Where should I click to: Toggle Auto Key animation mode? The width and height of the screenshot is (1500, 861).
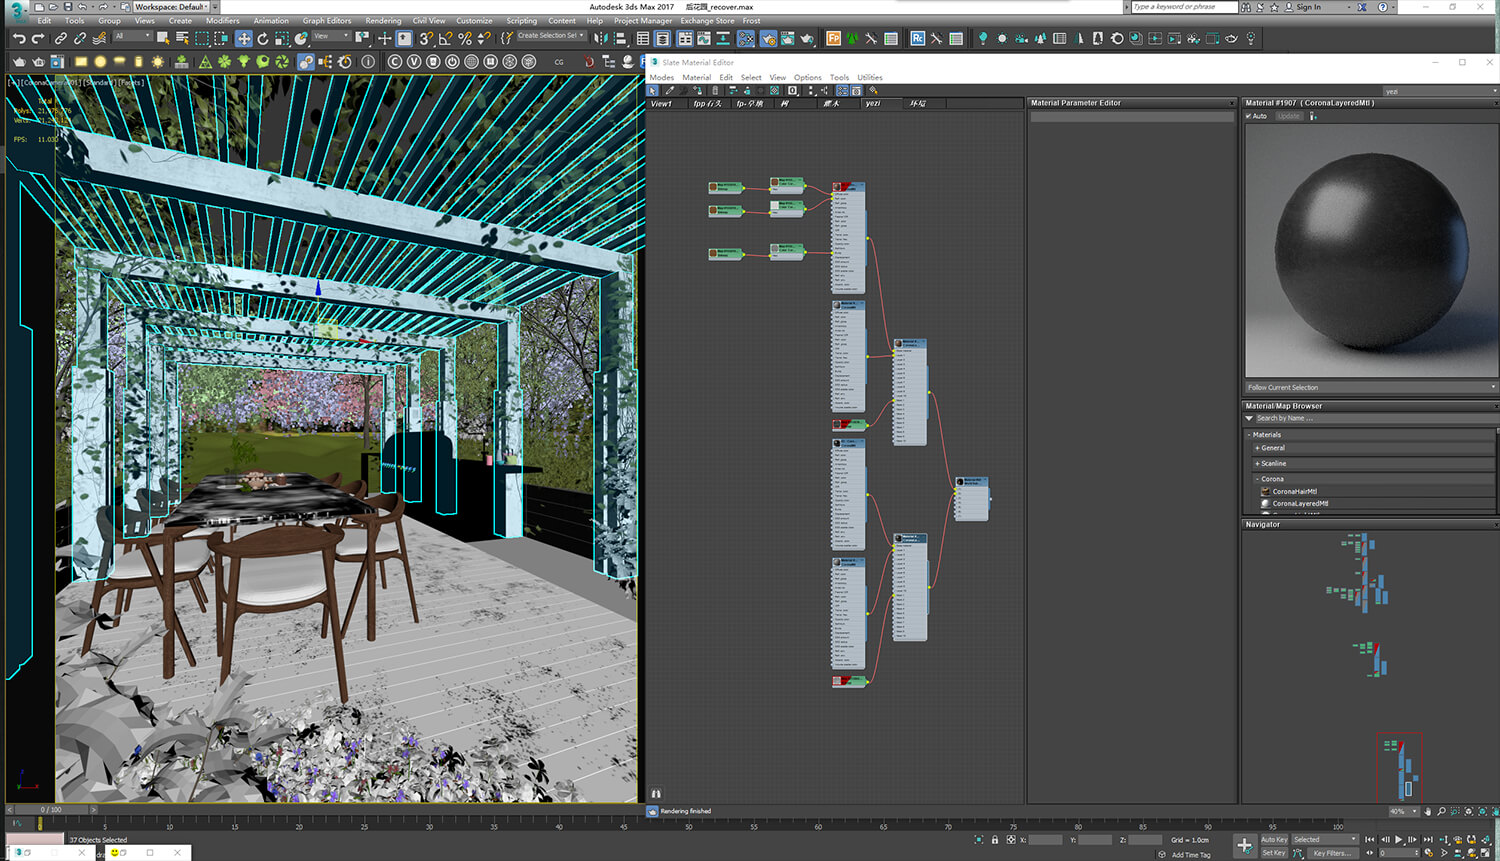tap(1274, 840)
